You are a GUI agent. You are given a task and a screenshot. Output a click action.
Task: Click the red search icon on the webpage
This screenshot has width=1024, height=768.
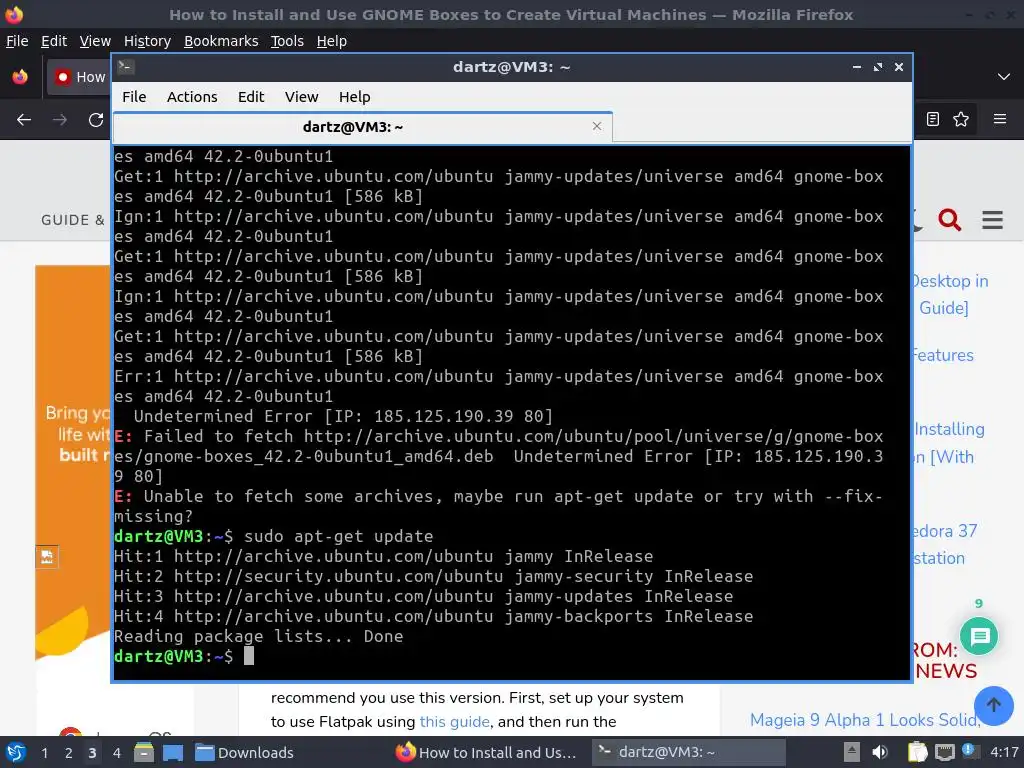[x=950, y=220]
